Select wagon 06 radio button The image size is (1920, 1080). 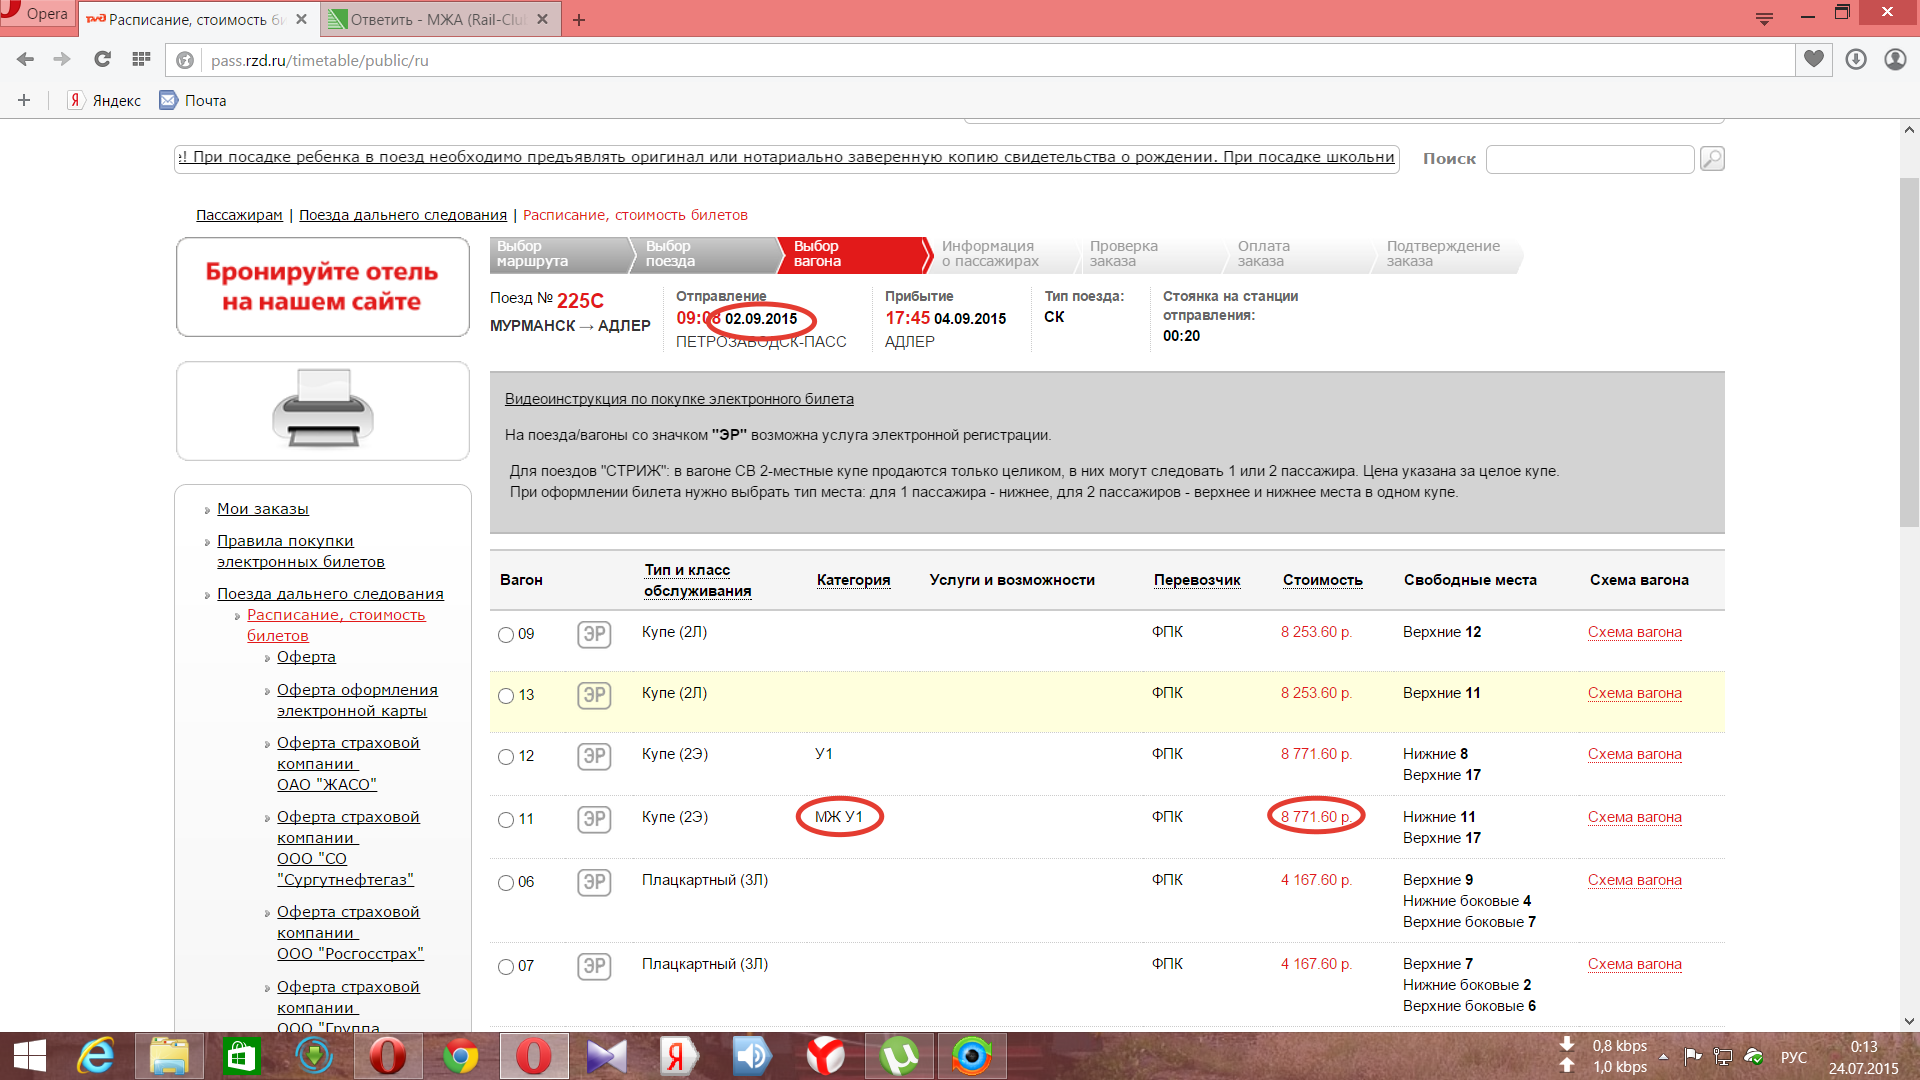click(x=506, y=883)
